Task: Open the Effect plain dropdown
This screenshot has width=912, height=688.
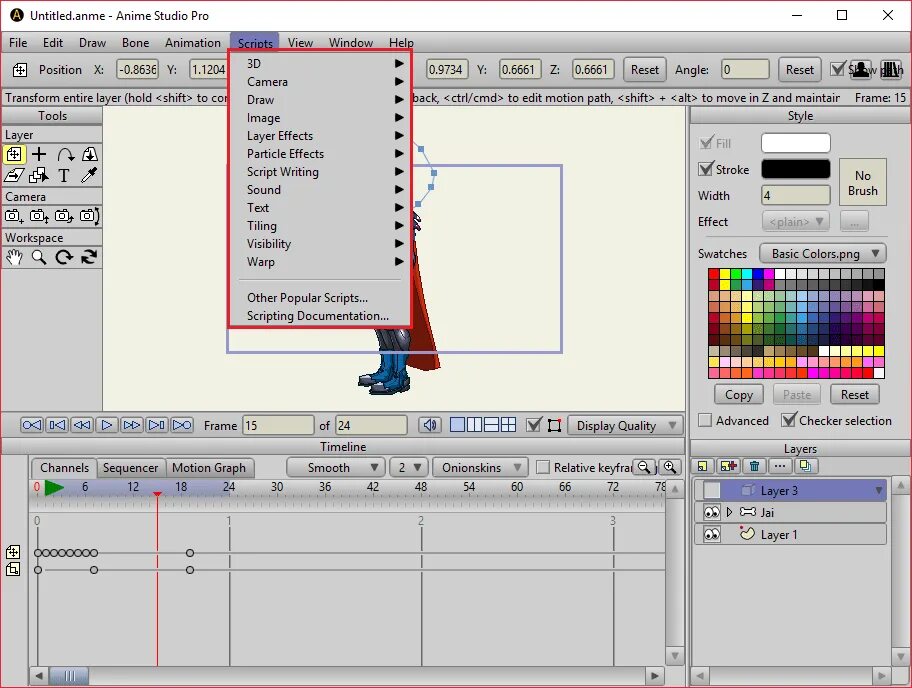Action: pos(795,222)
